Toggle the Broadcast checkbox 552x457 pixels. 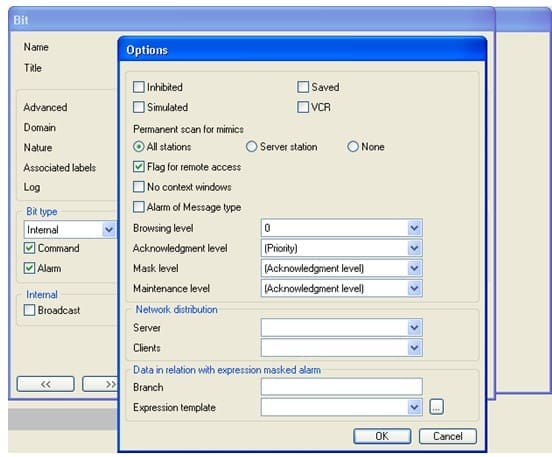coord(29,310)
